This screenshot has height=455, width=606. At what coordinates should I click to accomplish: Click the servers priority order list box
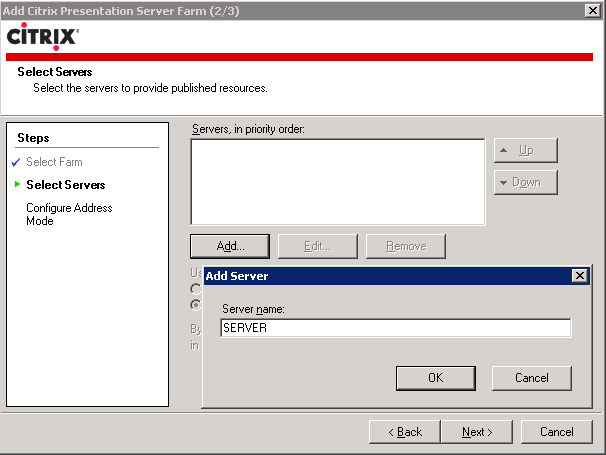(338, 182)
